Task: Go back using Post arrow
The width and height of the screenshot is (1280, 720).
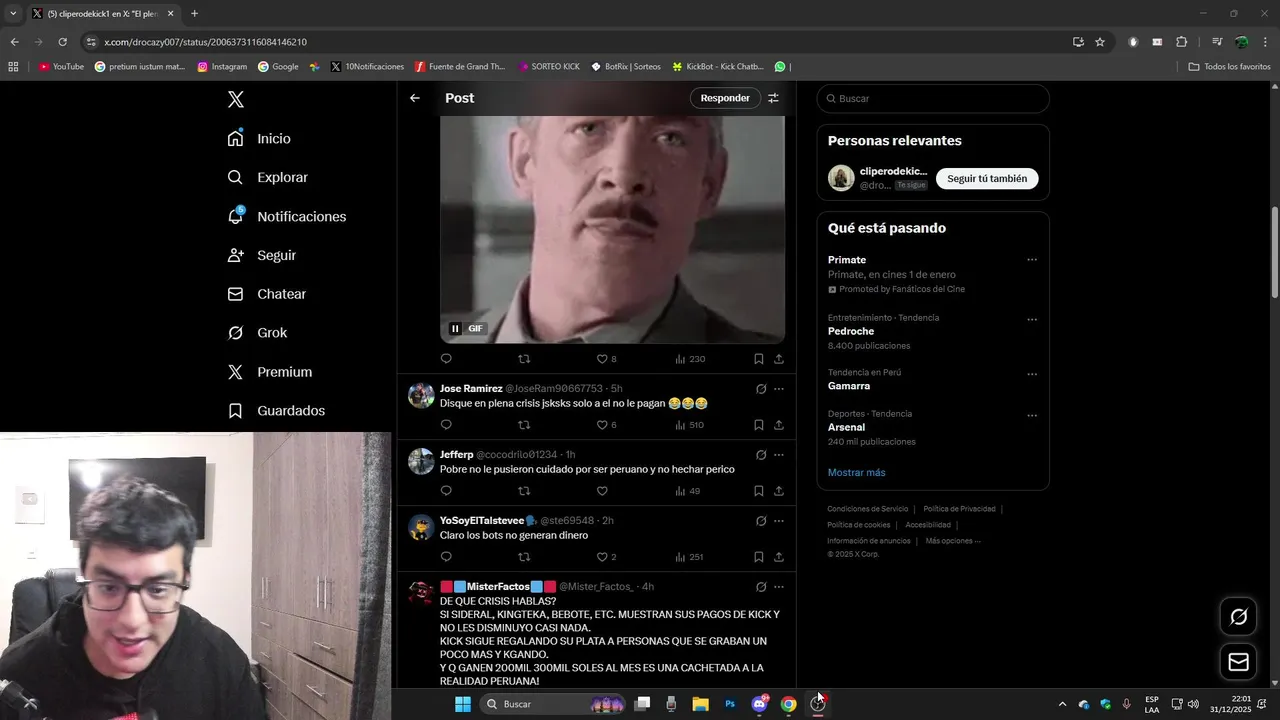Action: [x=415, y=98]
